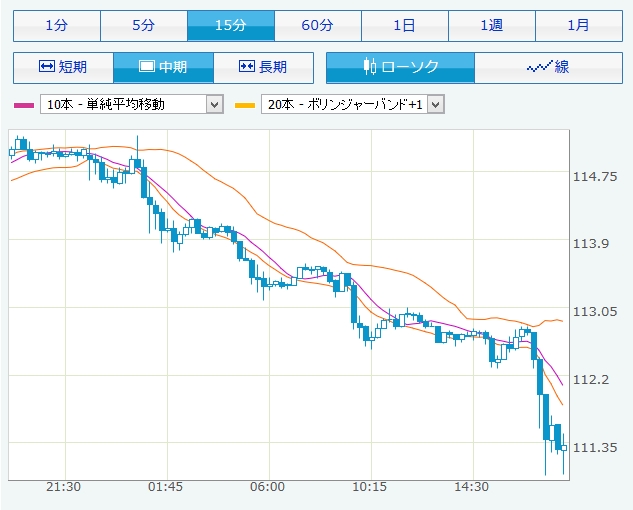Click the 21:30 time axis label
The width and height of the screenshot is (633, 510).
click(63, 487)
